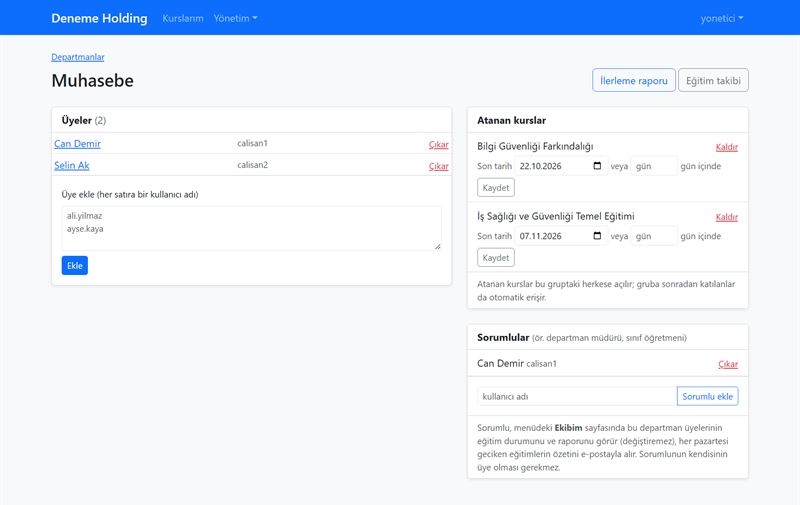The image size is (800, 505).
Task: Focus the Üye ekle usernames textarea
Action: pyautogui.click(x=252, y=228)
